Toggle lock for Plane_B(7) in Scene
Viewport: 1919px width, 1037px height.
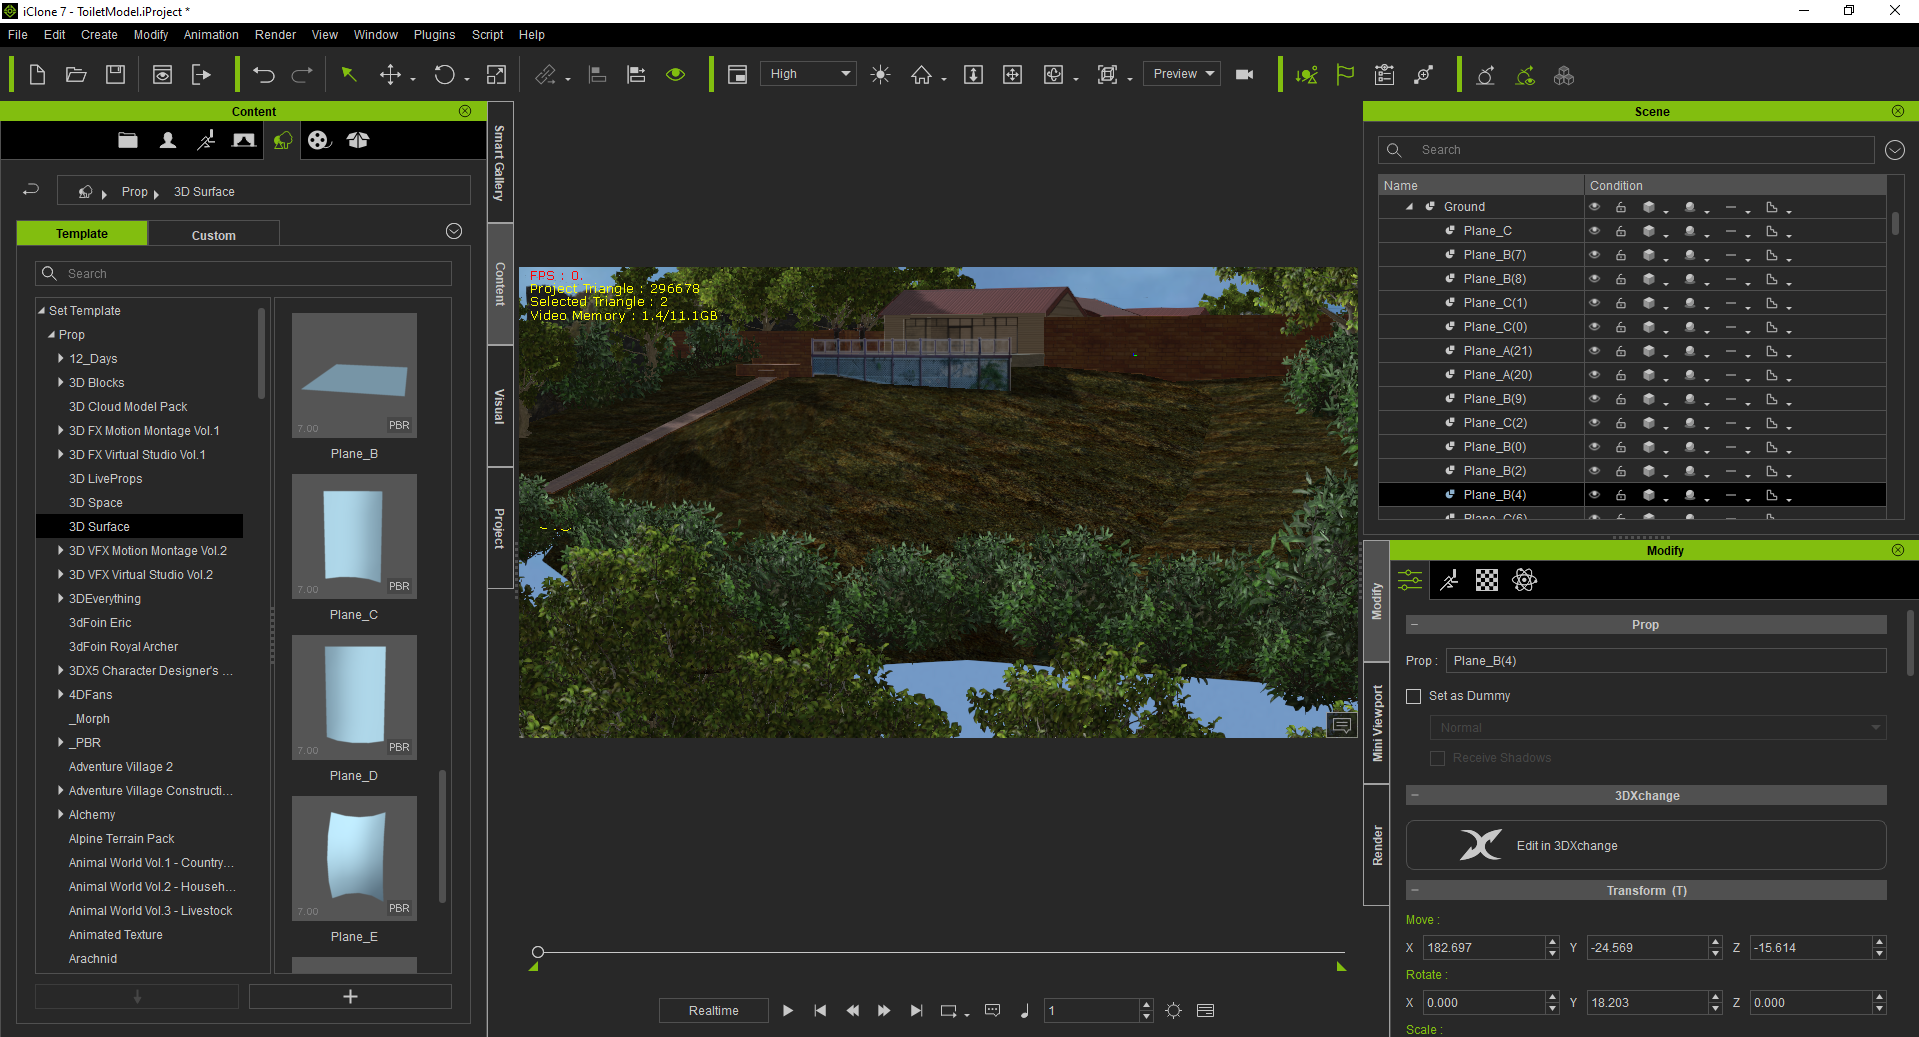pyautogui.click(x=1621, y=255)
